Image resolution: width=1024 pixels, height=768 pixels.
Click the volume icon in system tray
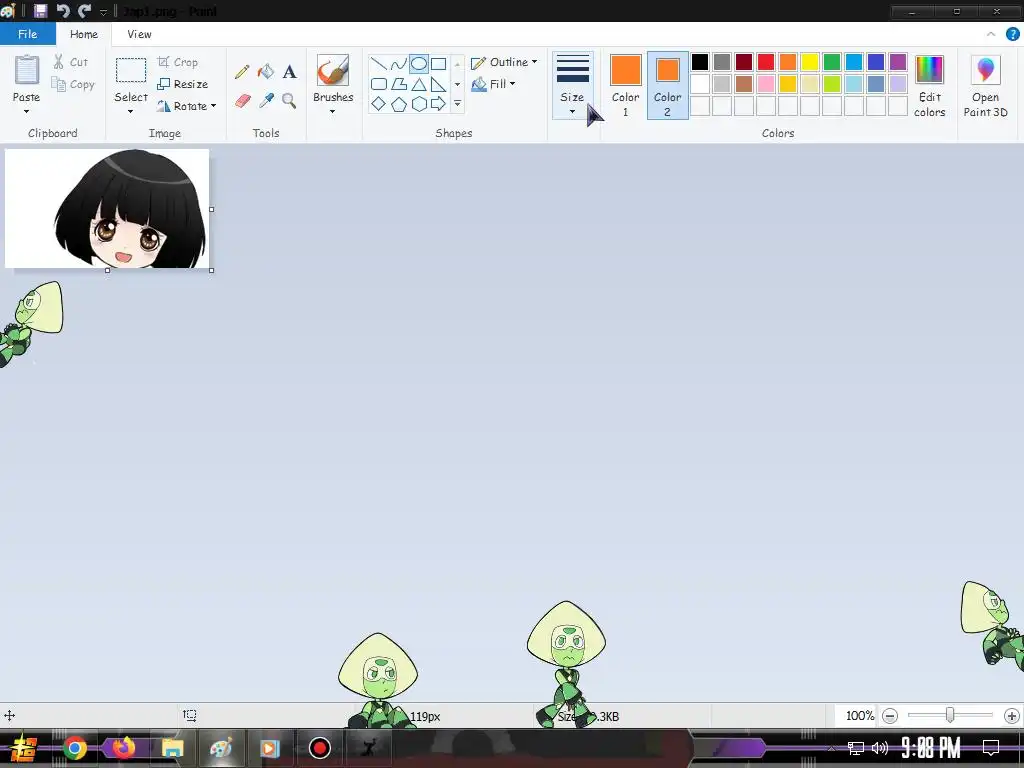point(880,748)
